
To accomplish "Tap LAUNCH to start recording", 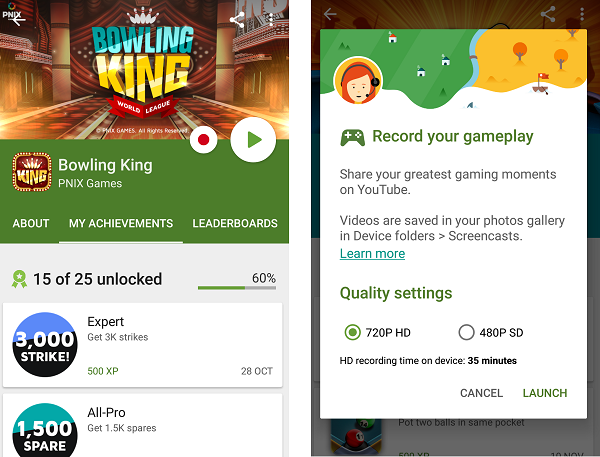I will tap(545, 393).
